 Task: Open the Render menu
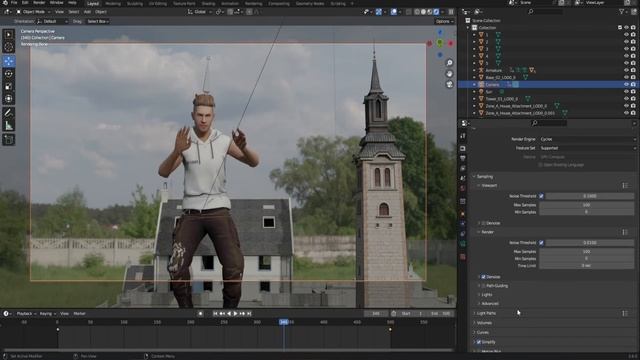click(39, 2)
